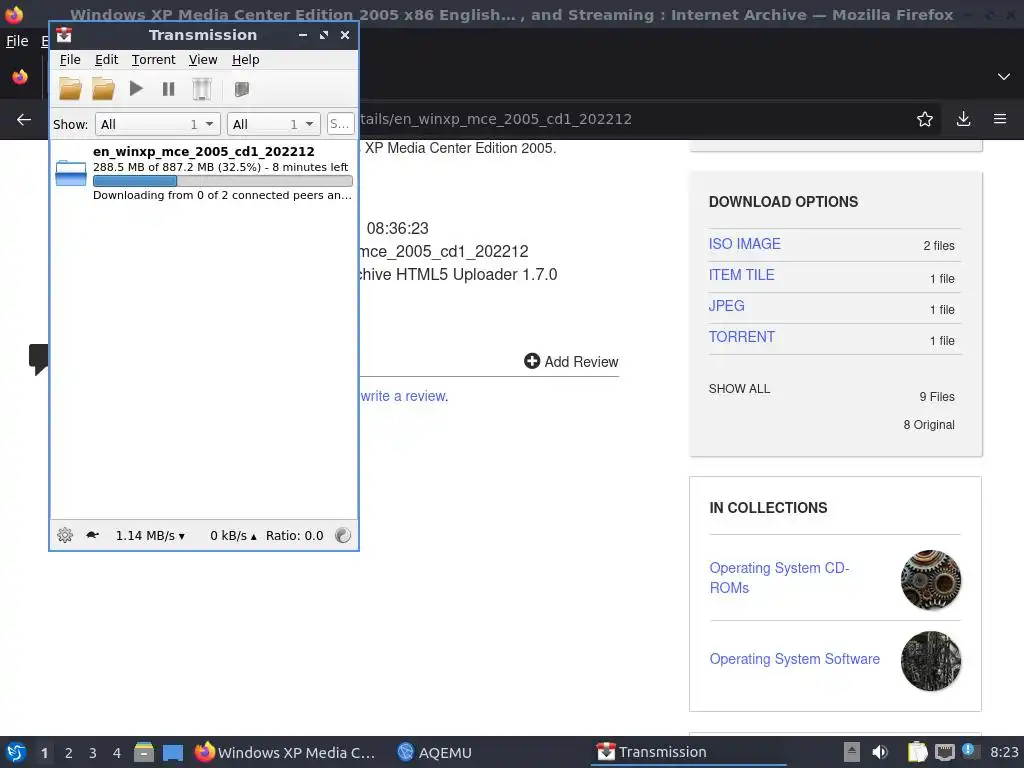Open Transmission View menu
The image size is (1024, 768).
click(202, 59)
